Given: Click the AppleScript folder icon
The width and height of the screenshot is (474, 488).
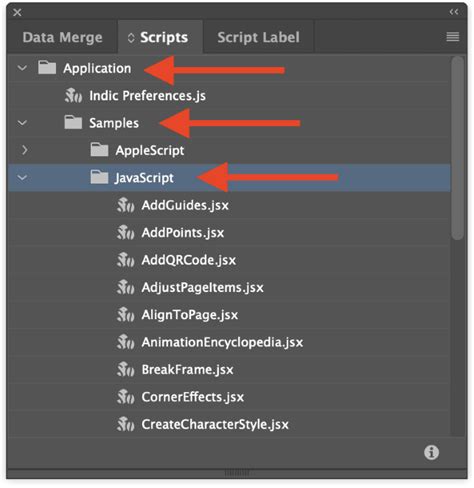Looking at the screenshot, I should point(99,150).
